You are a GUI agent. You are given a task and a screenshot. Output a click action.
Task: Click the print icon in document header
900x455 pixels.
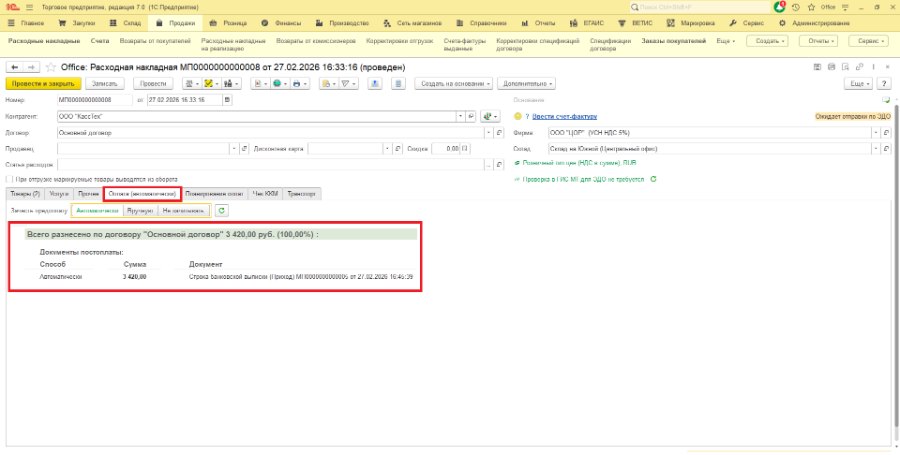pos(832,67)
